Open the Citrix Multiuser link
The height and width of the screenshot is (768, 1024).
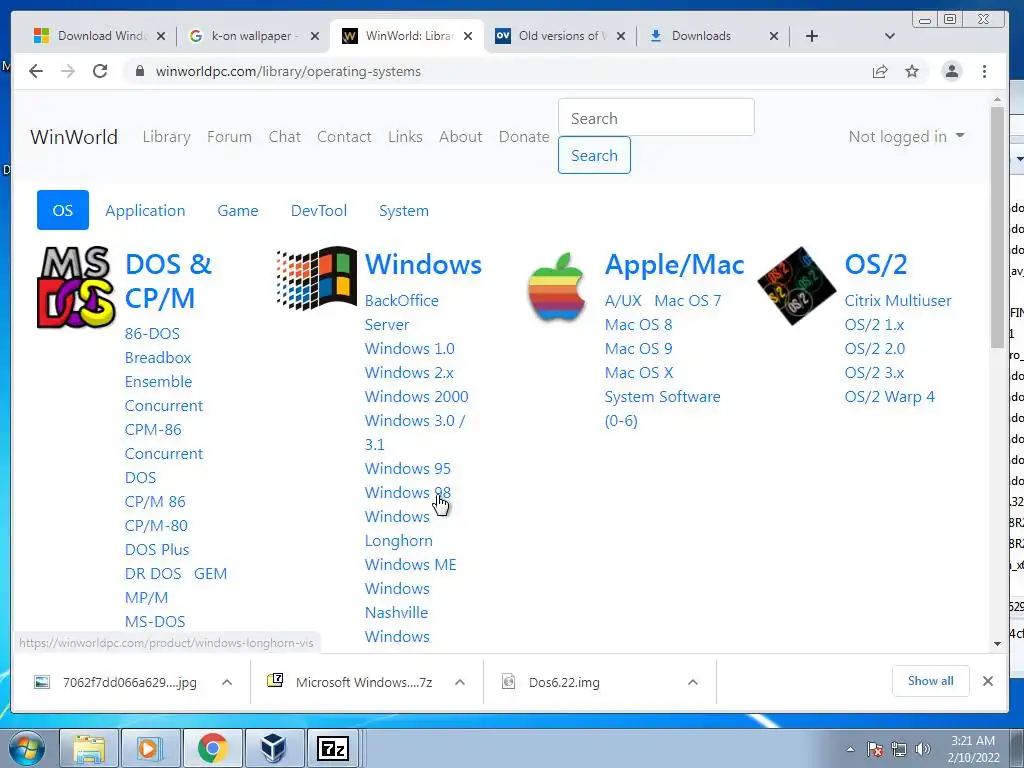[898, 300]
